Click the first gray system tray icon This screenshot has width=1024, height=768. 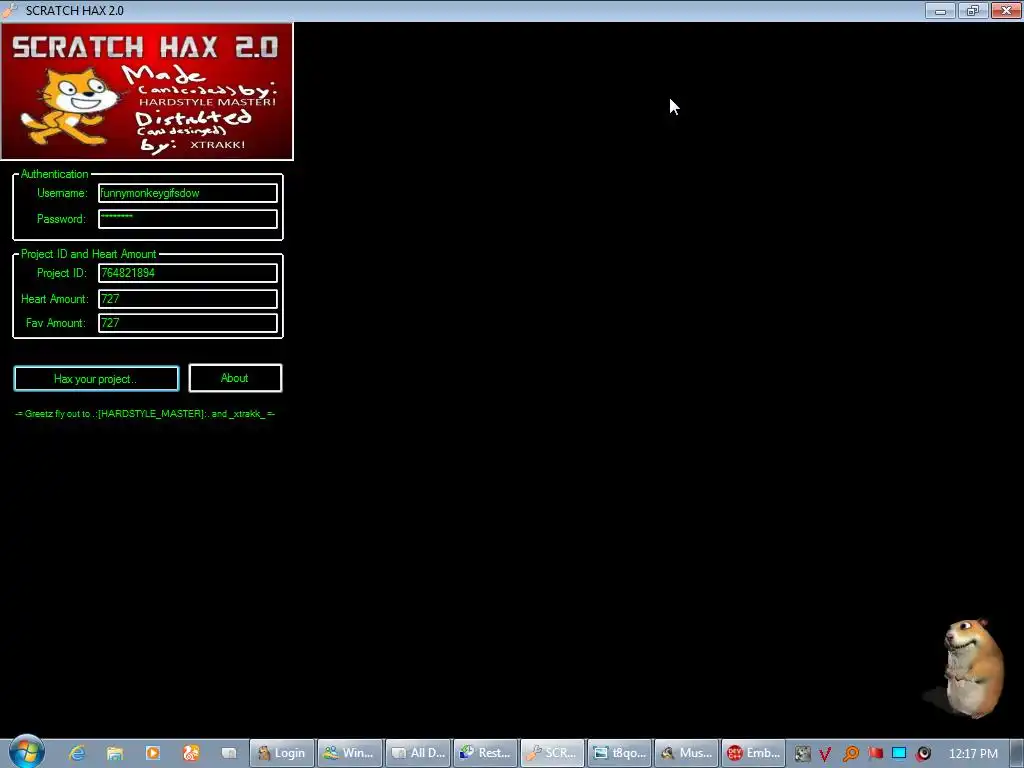pos(803,754)
